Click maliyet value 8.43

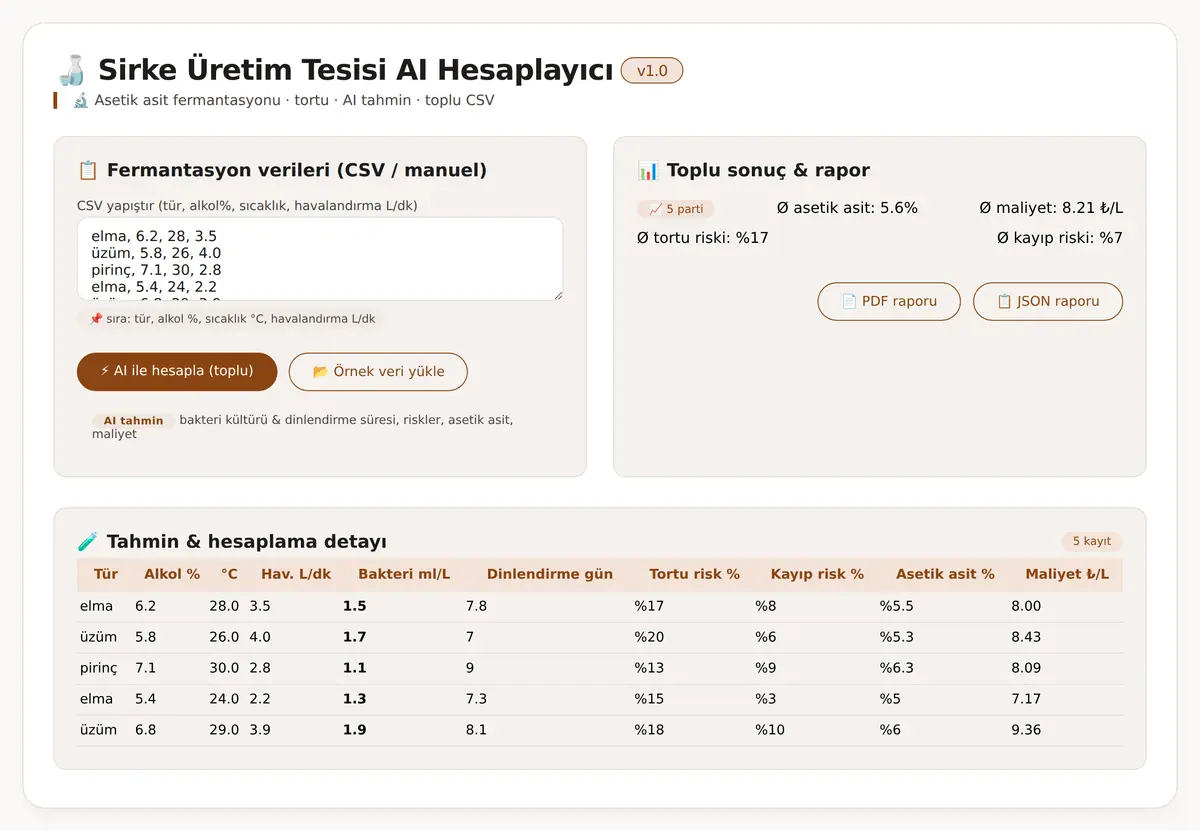(x=1026, y=637)
